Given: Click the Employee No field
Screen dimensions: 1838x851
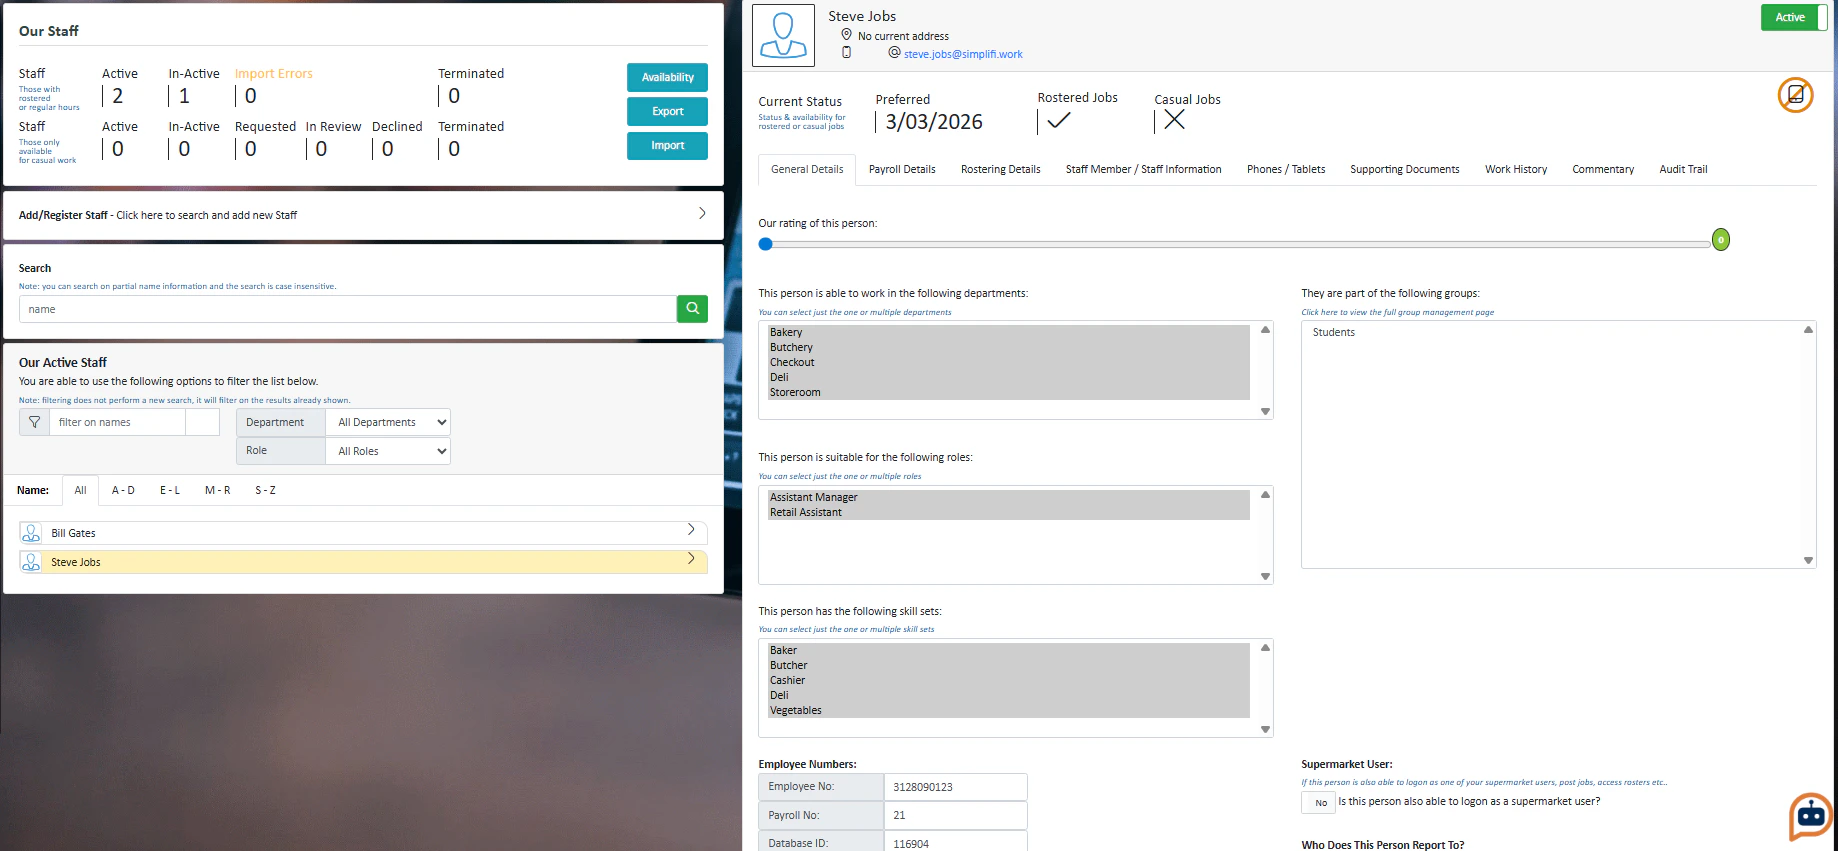Looking at the screenshot, I should coord(955,787).
